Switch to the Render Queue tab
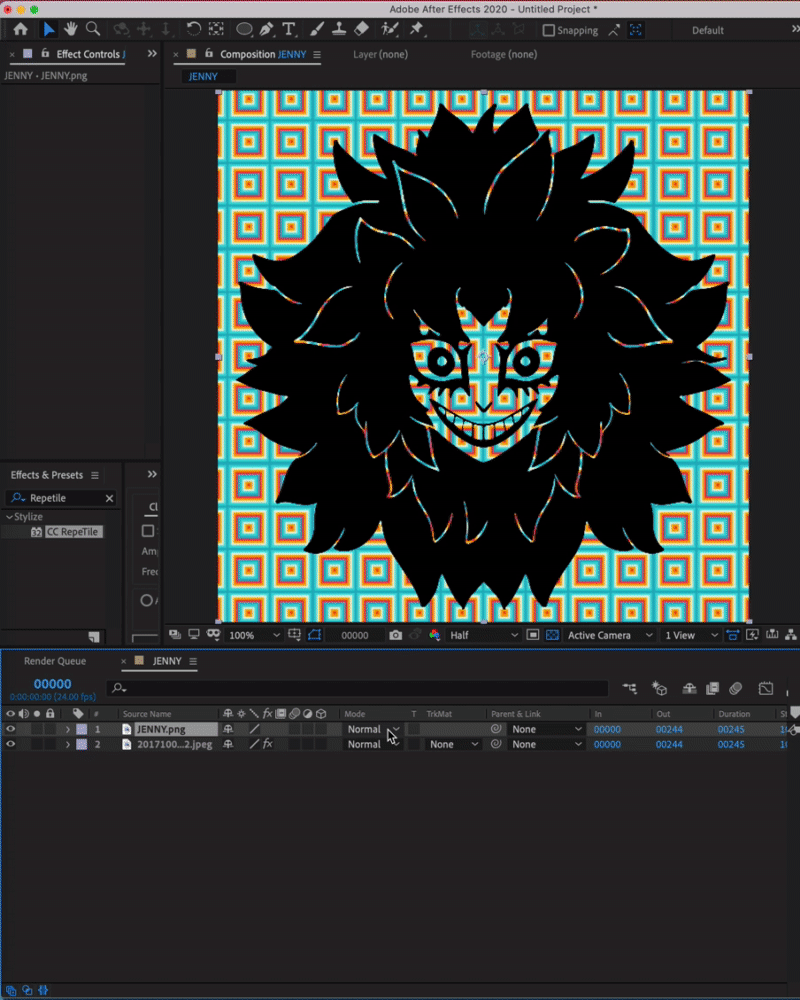The image size is (800, 1000). [x=55, y=661]
